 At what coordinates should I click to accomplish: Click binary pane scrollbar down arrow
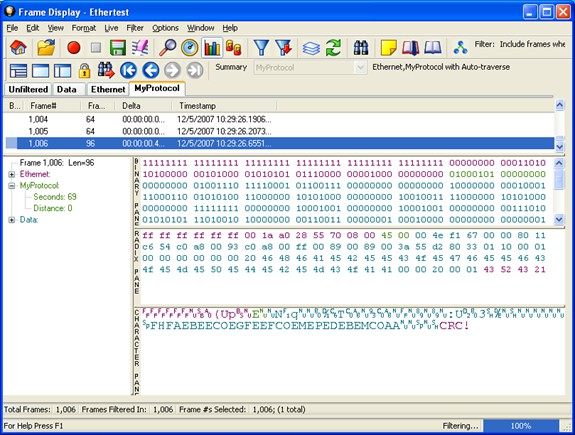(x=559, y=220)
